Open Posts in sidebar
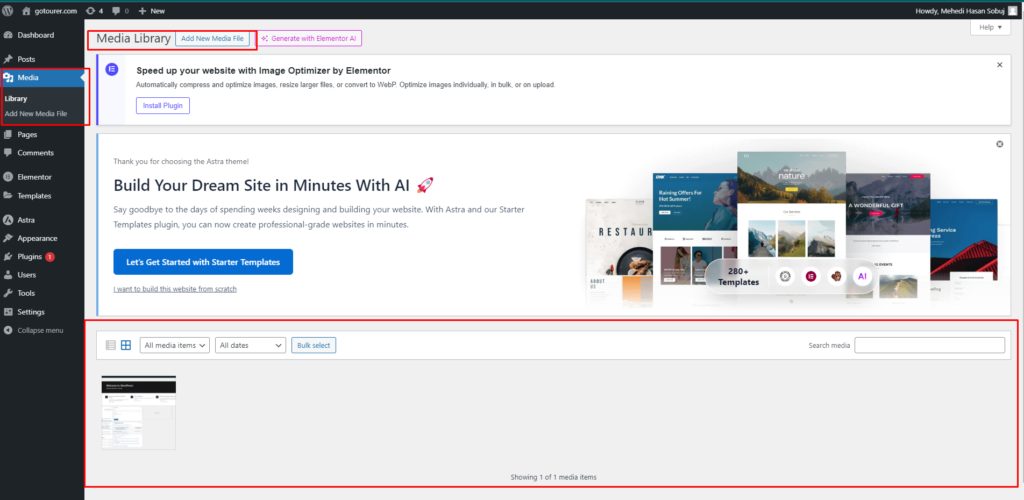 42,59
